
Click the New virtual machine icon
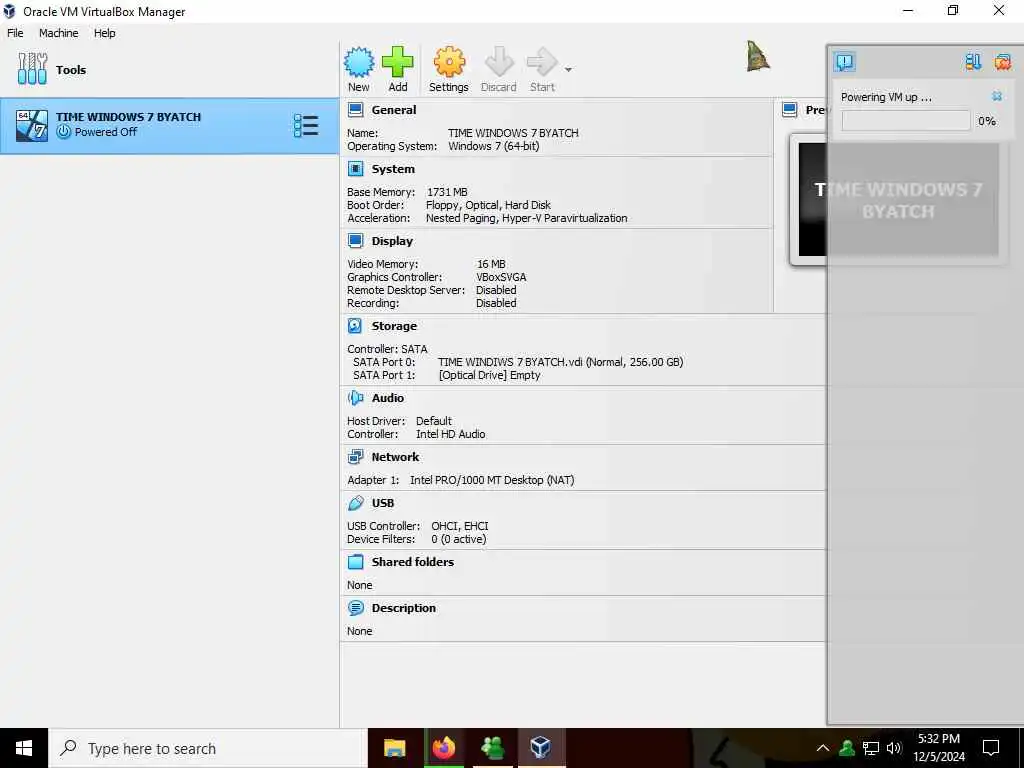coord(359,63)
